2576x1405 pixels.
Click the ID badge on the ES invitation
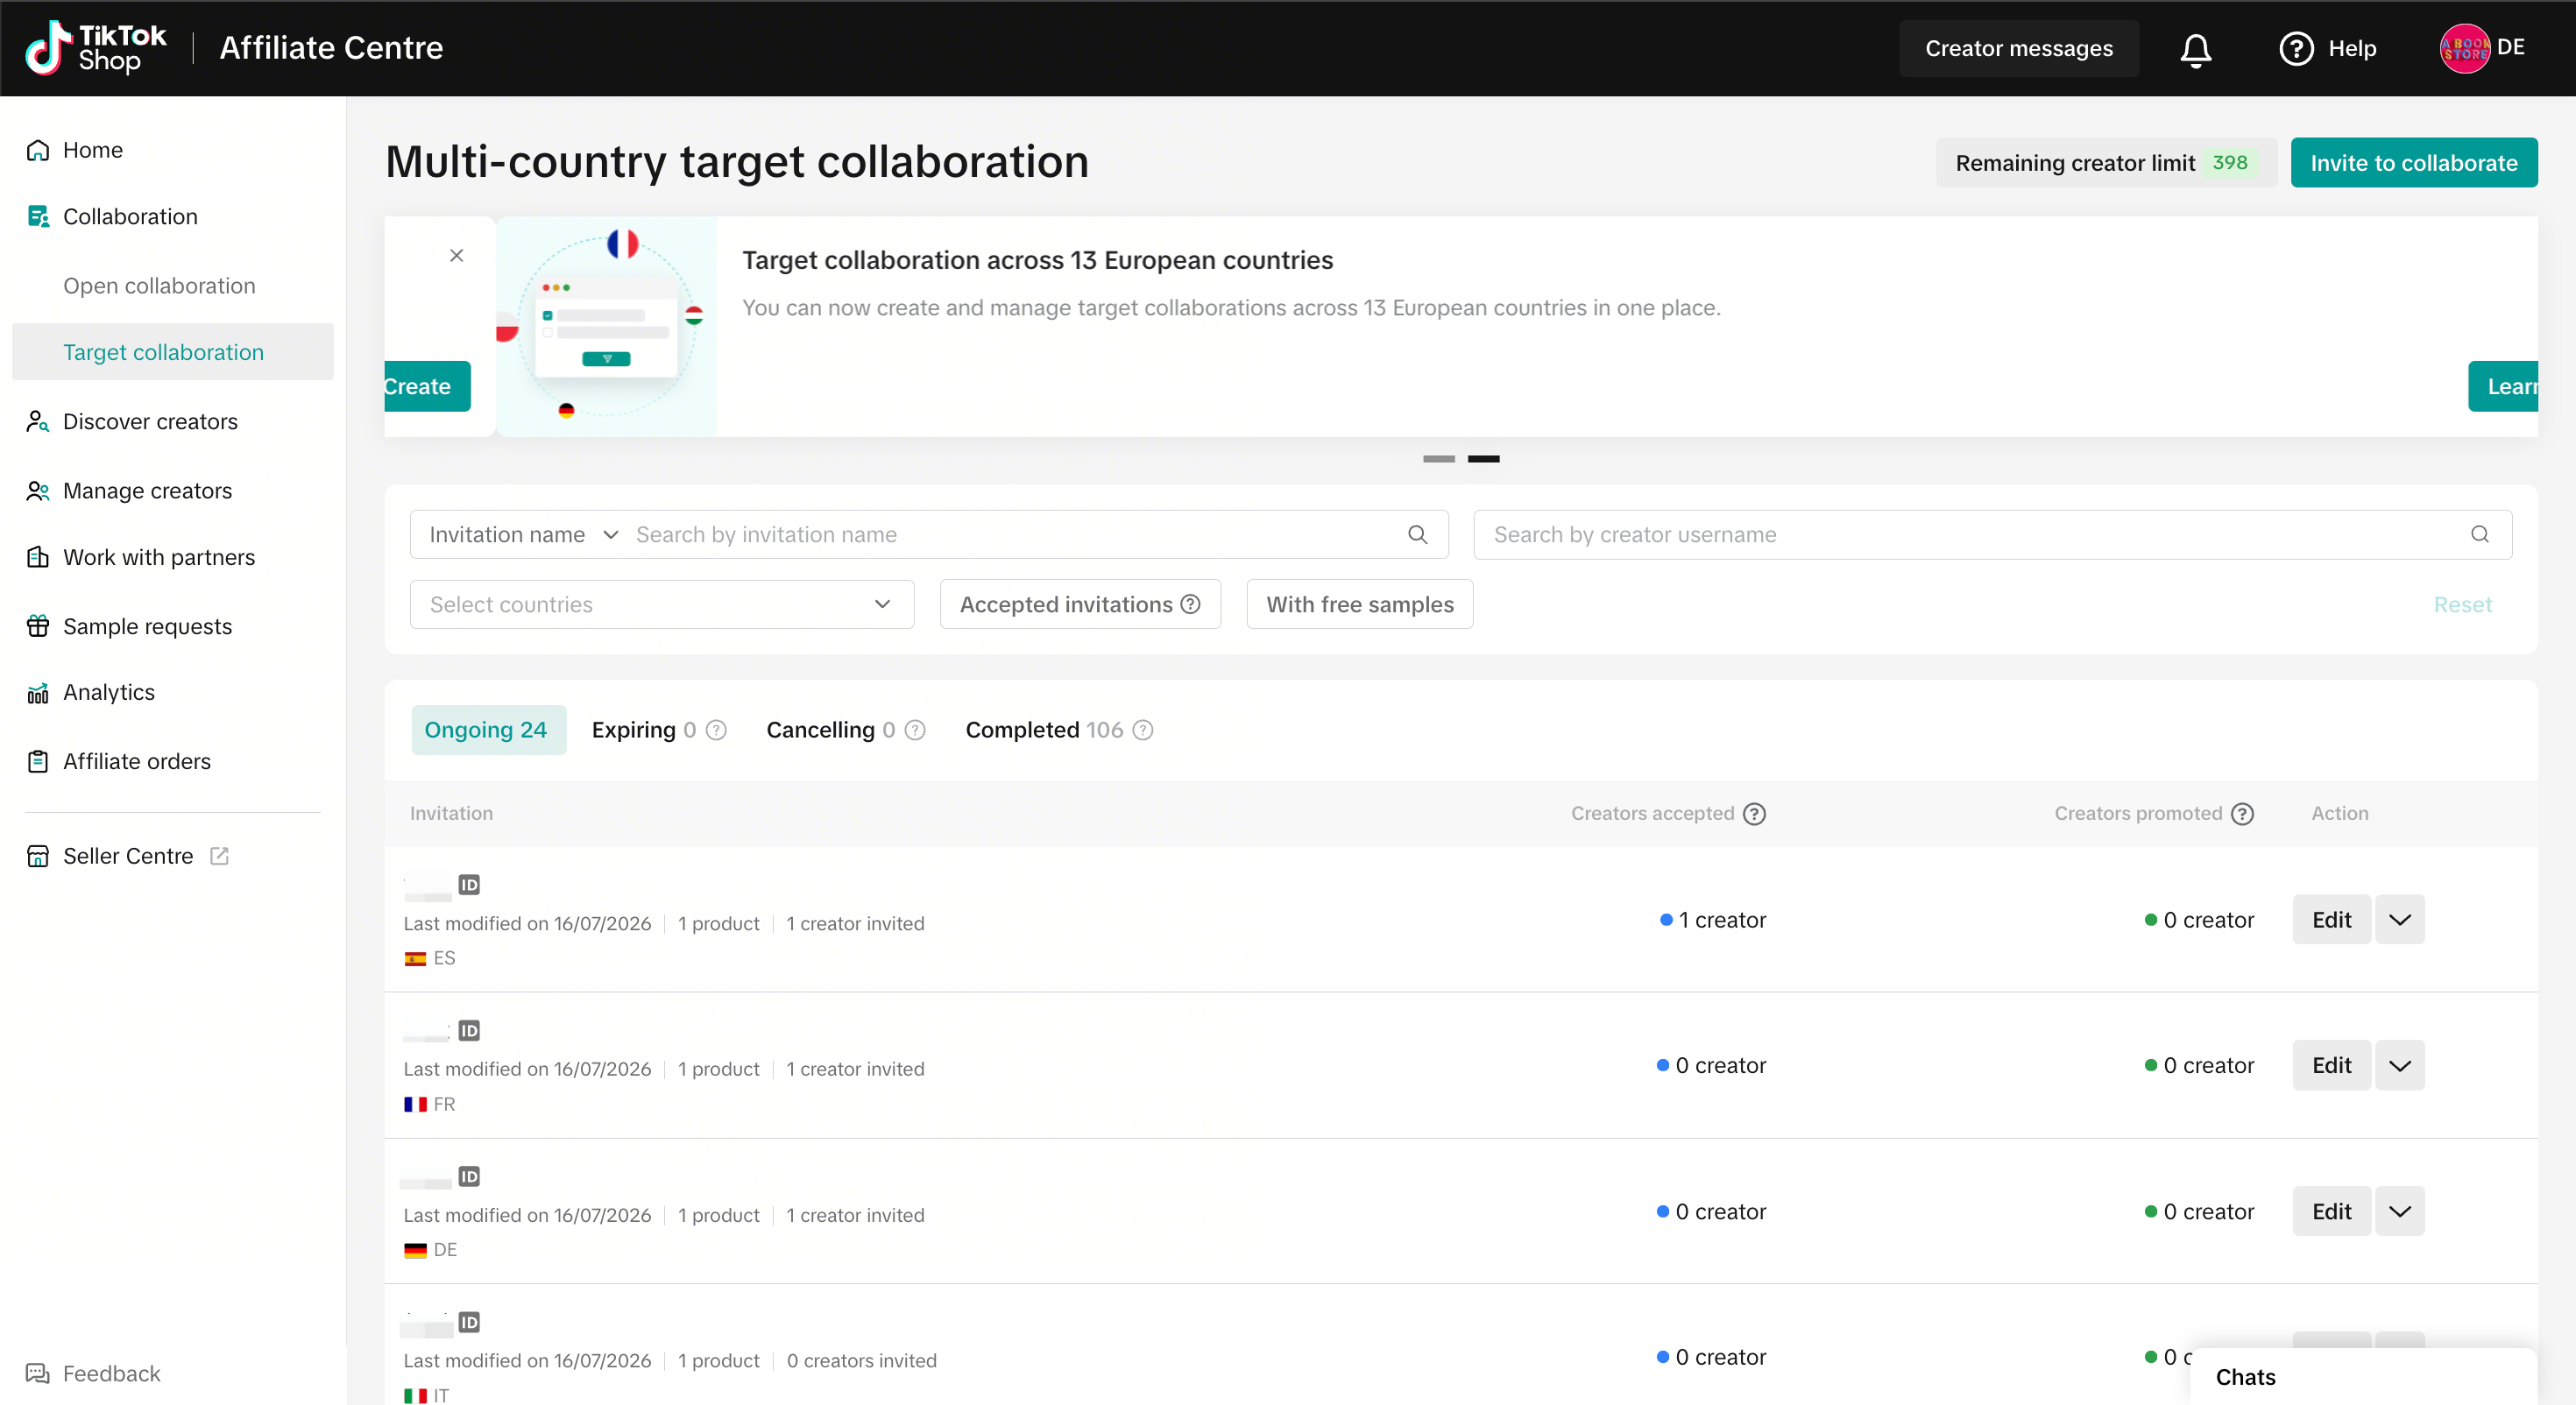pyautogui.click(x=469, y=885)
